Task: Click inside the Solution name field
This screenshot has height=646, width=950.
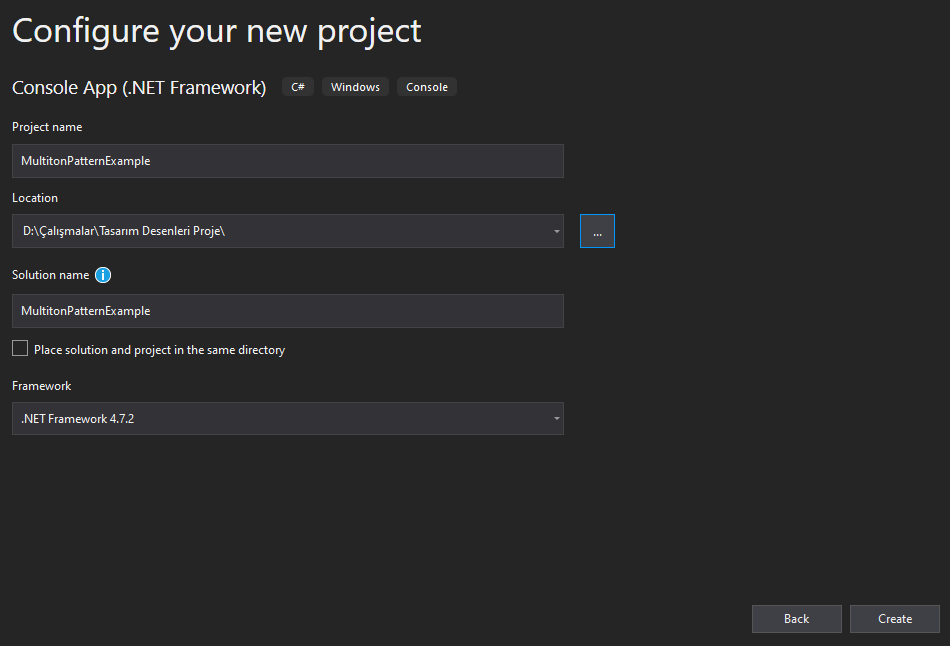Action: pyautogui.click(x=288, y=311)
